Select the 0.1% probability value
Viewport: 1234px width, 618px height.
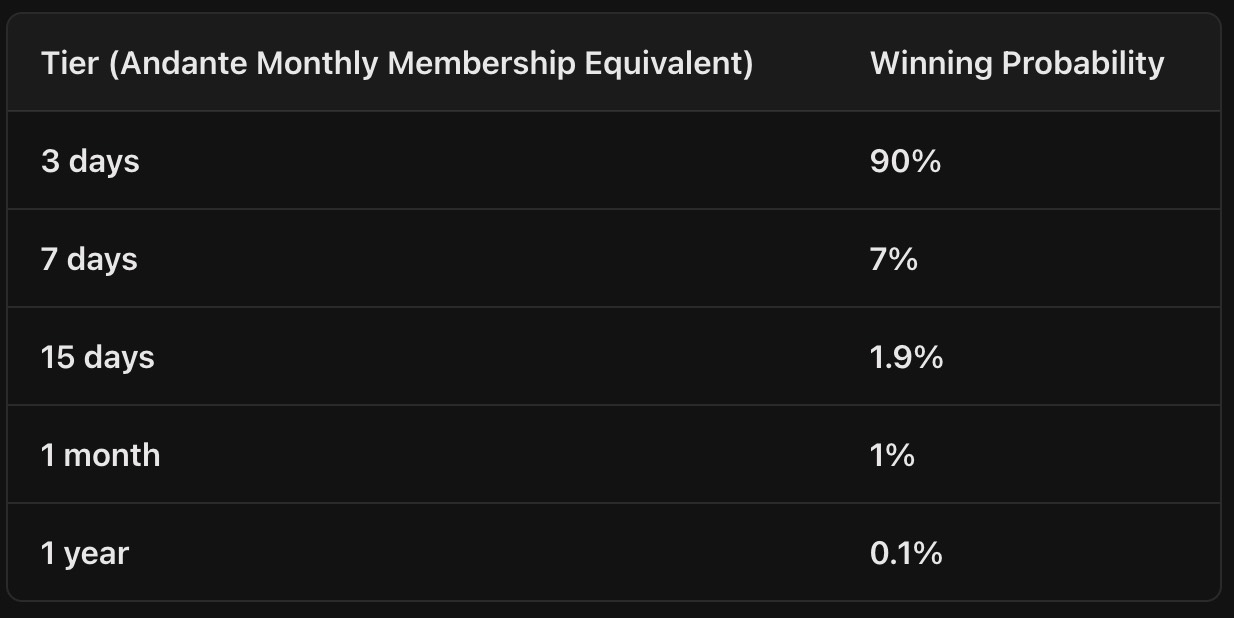(x=906, y=553)
